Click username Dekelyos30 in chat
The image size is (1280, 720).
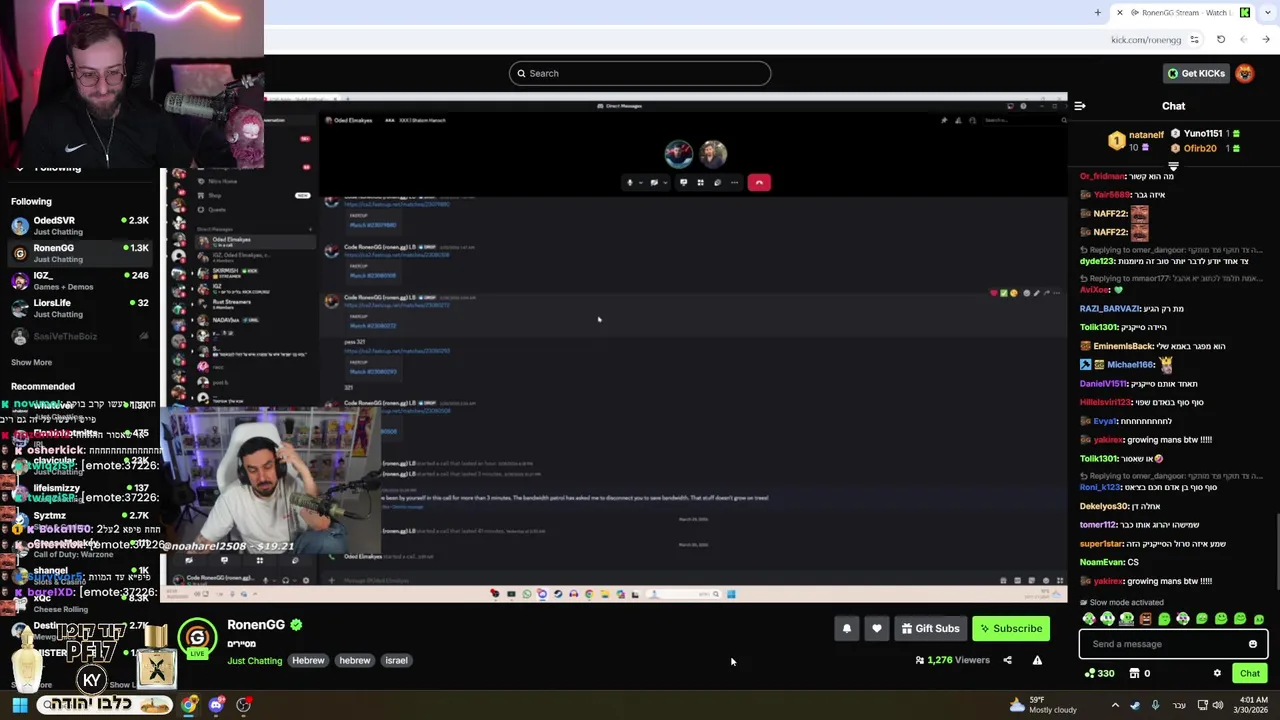1105,506
